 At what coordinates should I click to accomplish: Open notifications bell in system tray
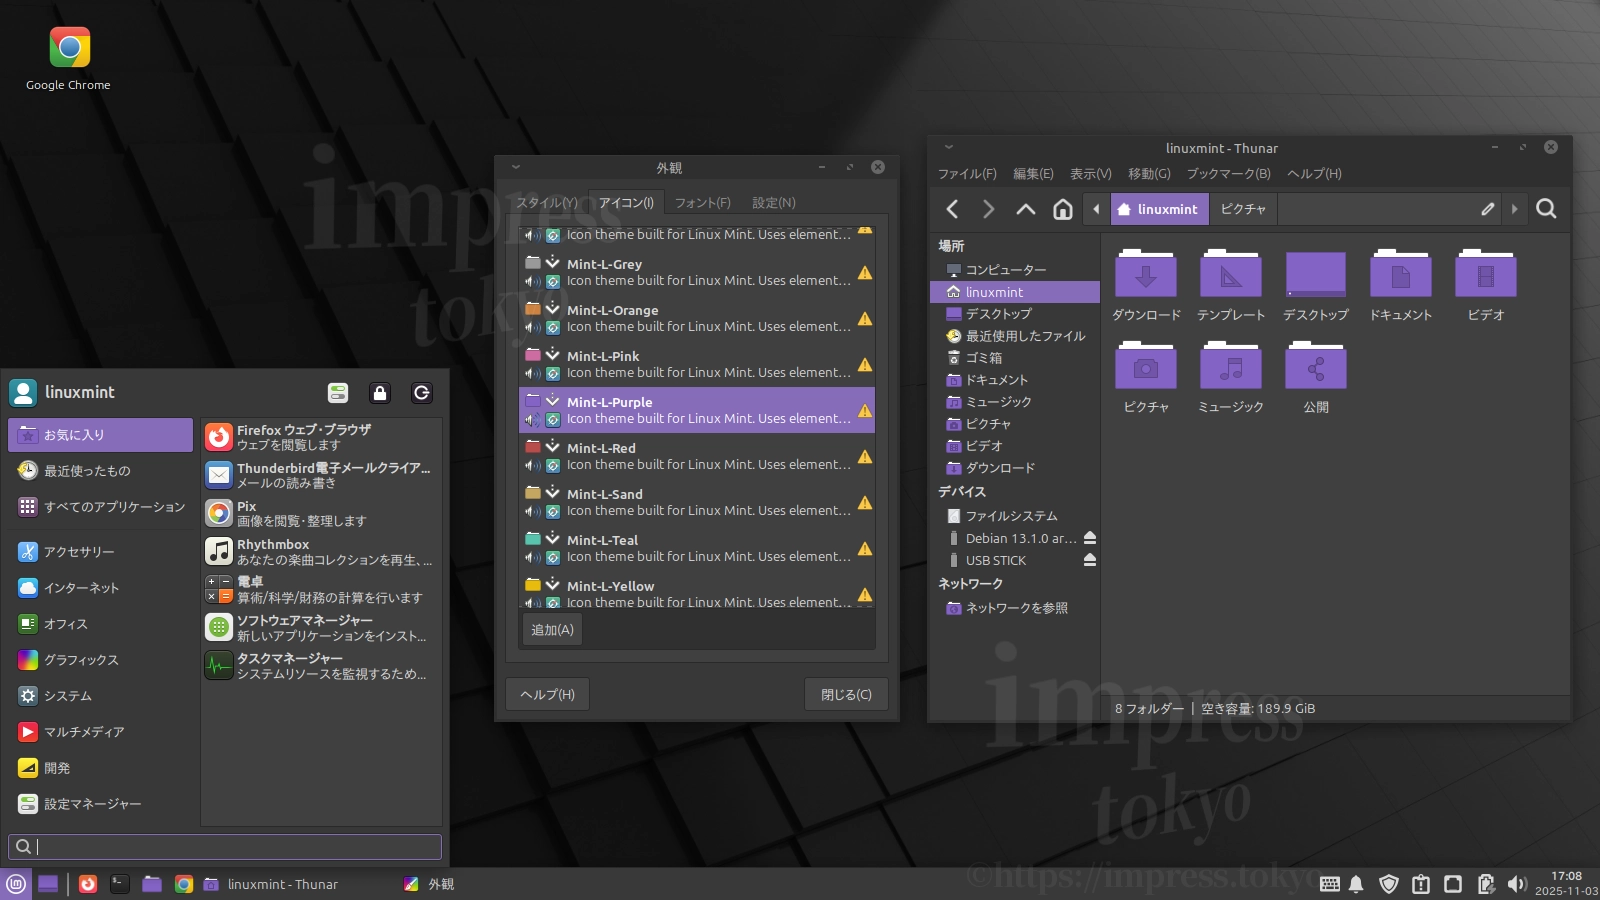coord(1356,884)
